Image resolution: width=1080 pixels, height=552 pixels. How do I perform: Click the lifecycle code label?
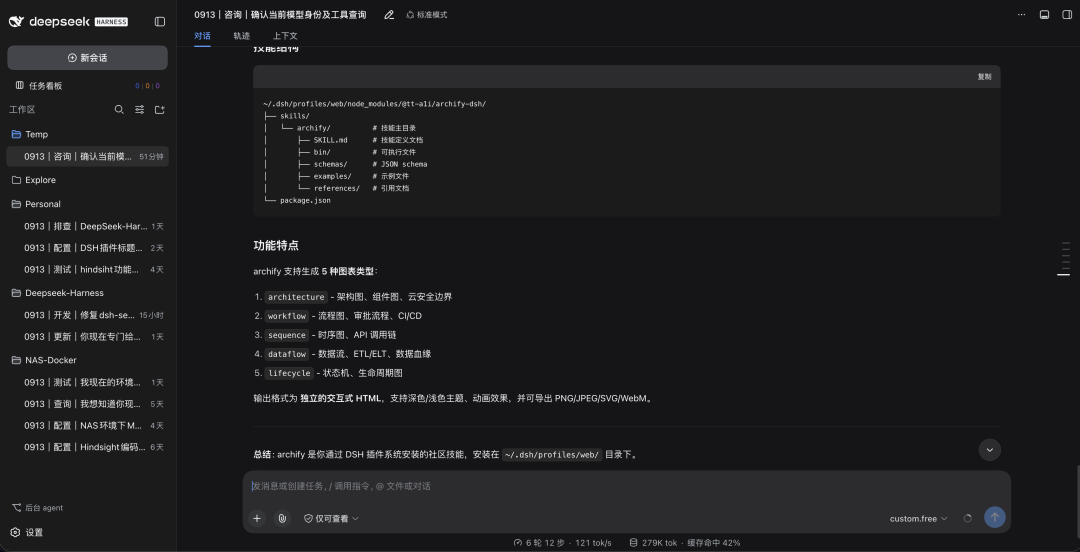coord(289,373)
